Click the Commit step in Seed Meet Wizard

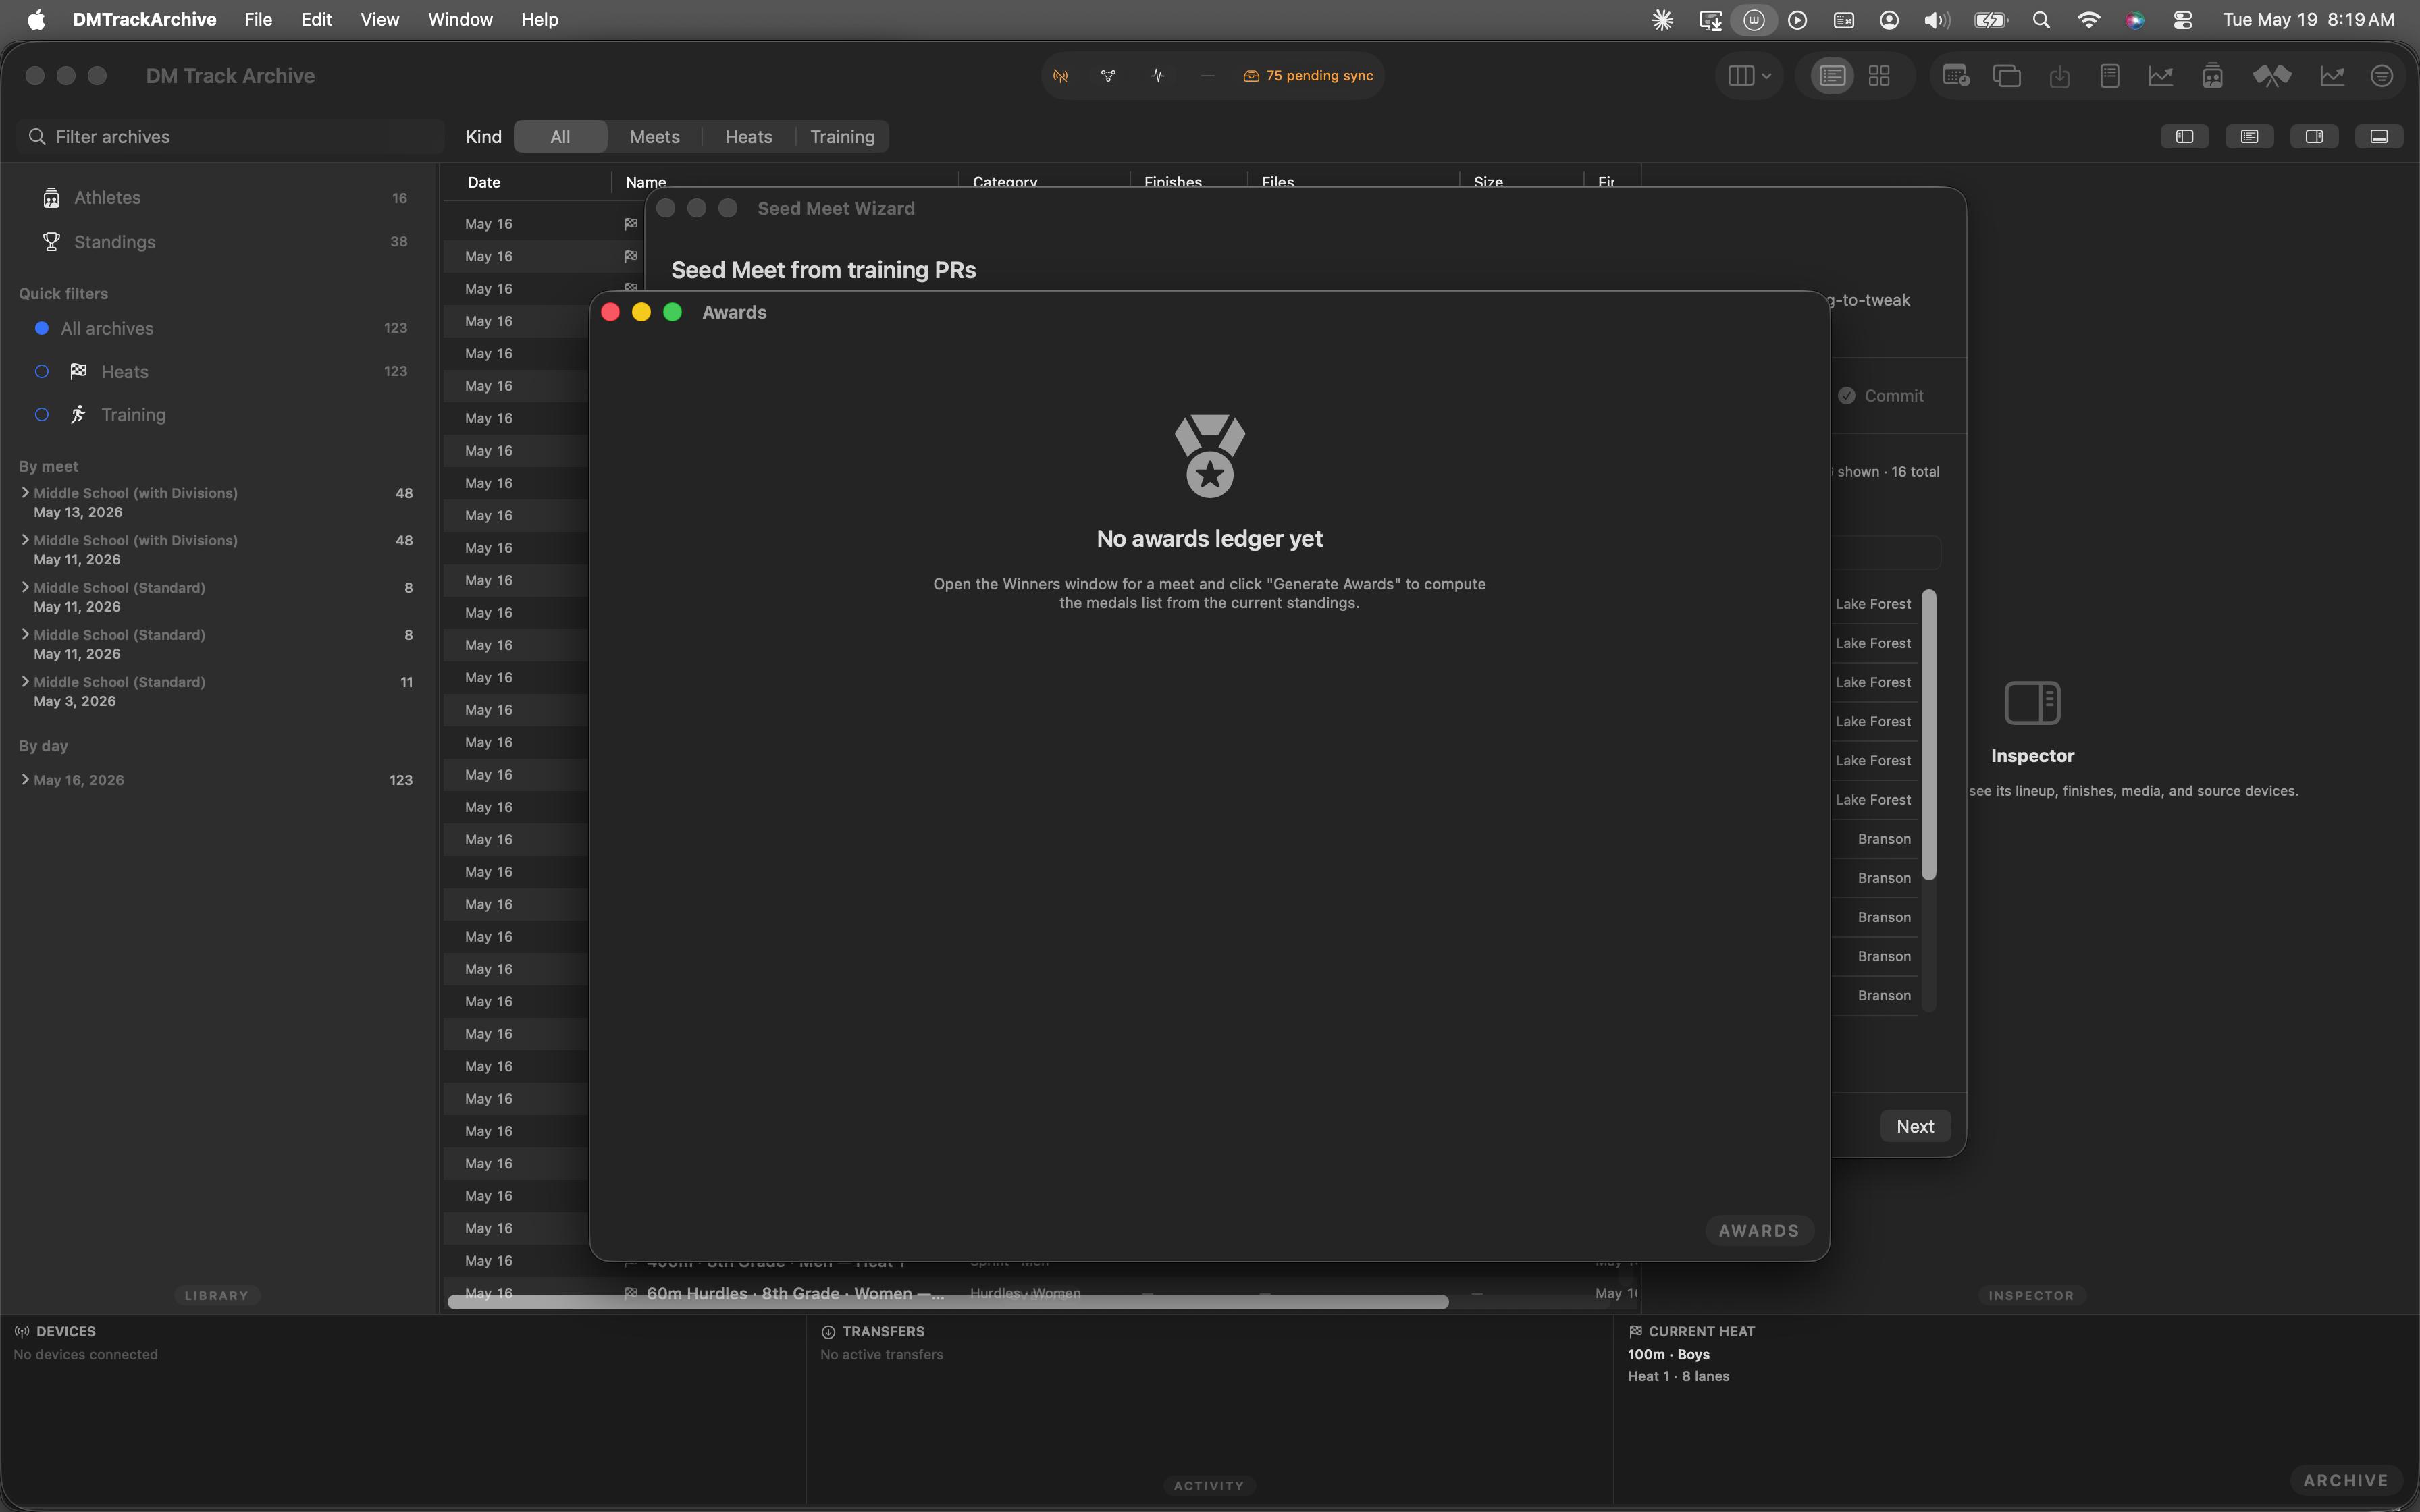click(1880, 396)
